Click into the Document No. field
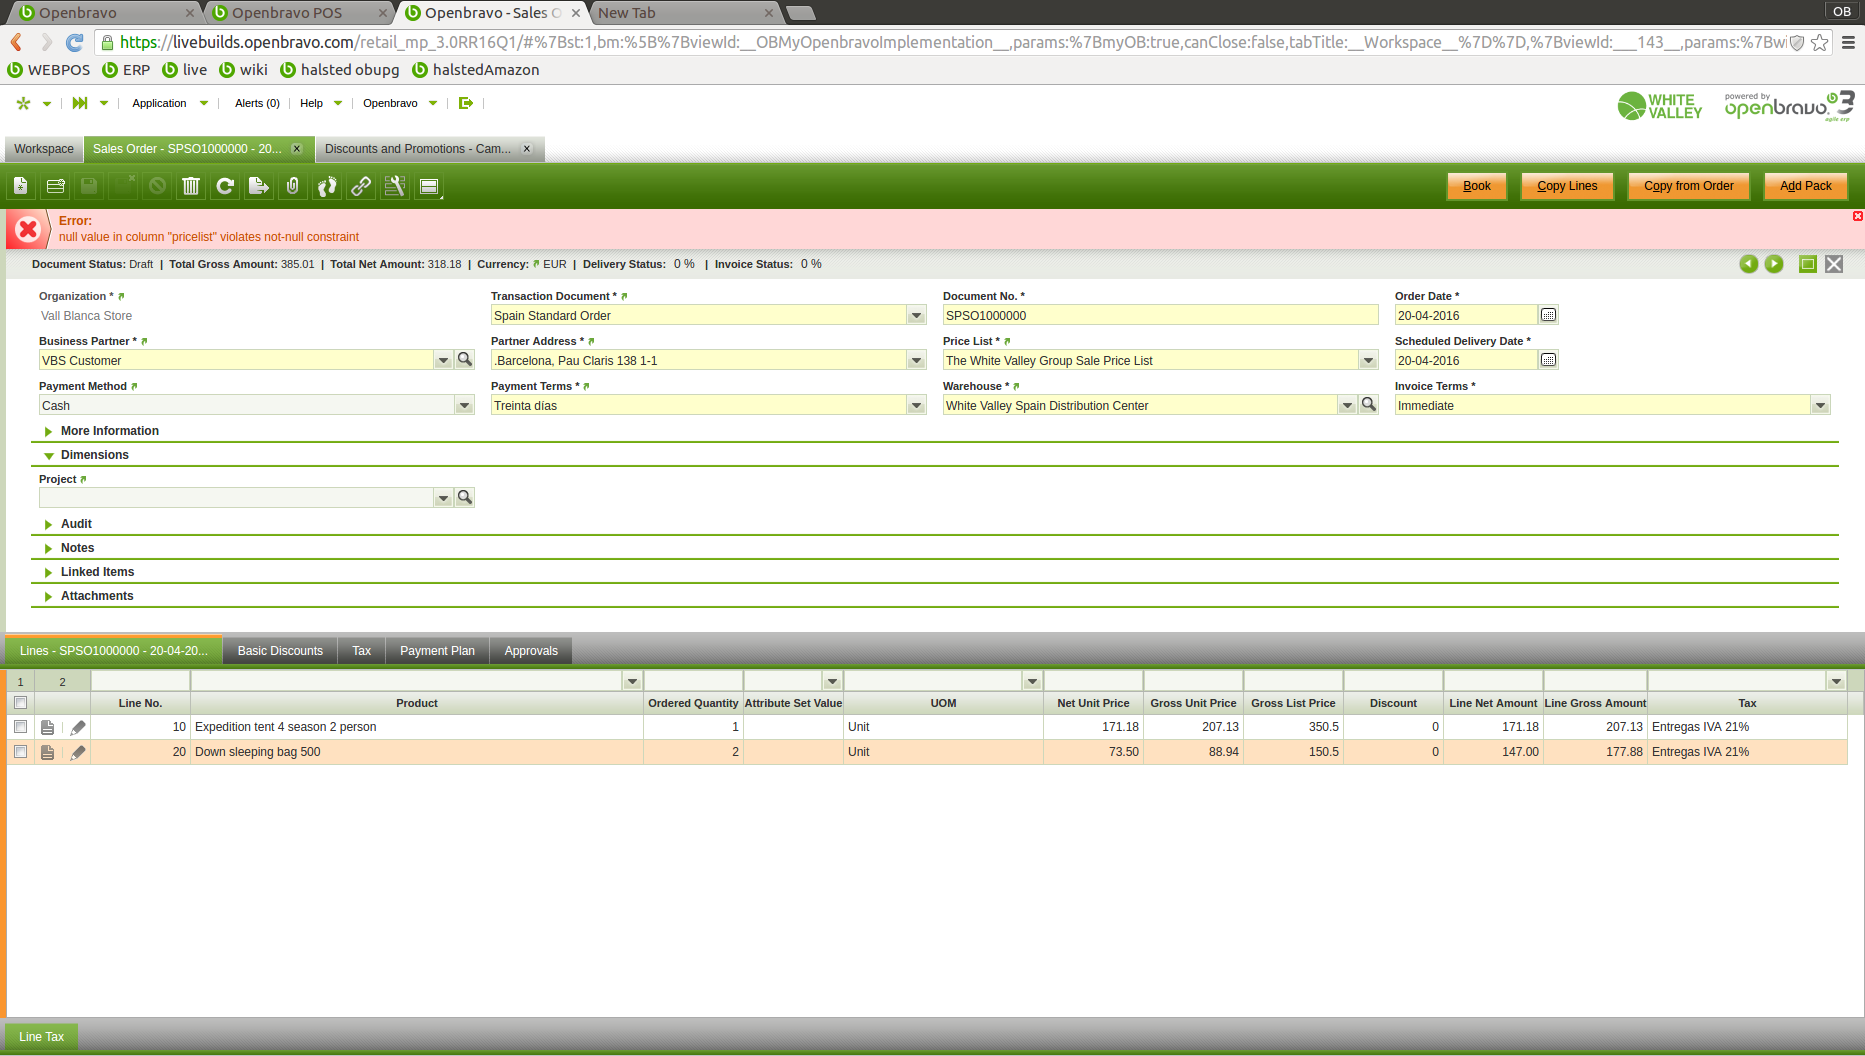Image resolution: width=1865 pixels, height=1056 pixels. coord(1160,316)
